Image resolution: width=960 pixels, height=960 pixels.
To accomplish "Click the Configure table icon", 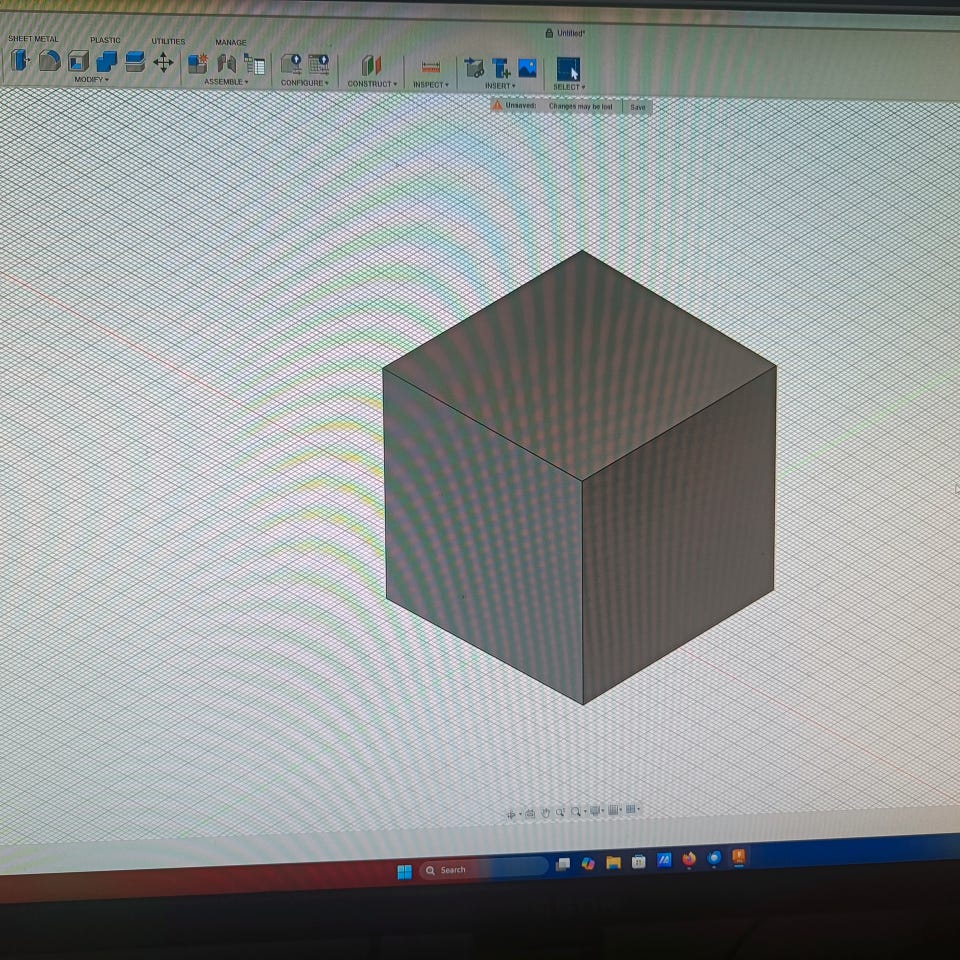I will click(319, 65).
